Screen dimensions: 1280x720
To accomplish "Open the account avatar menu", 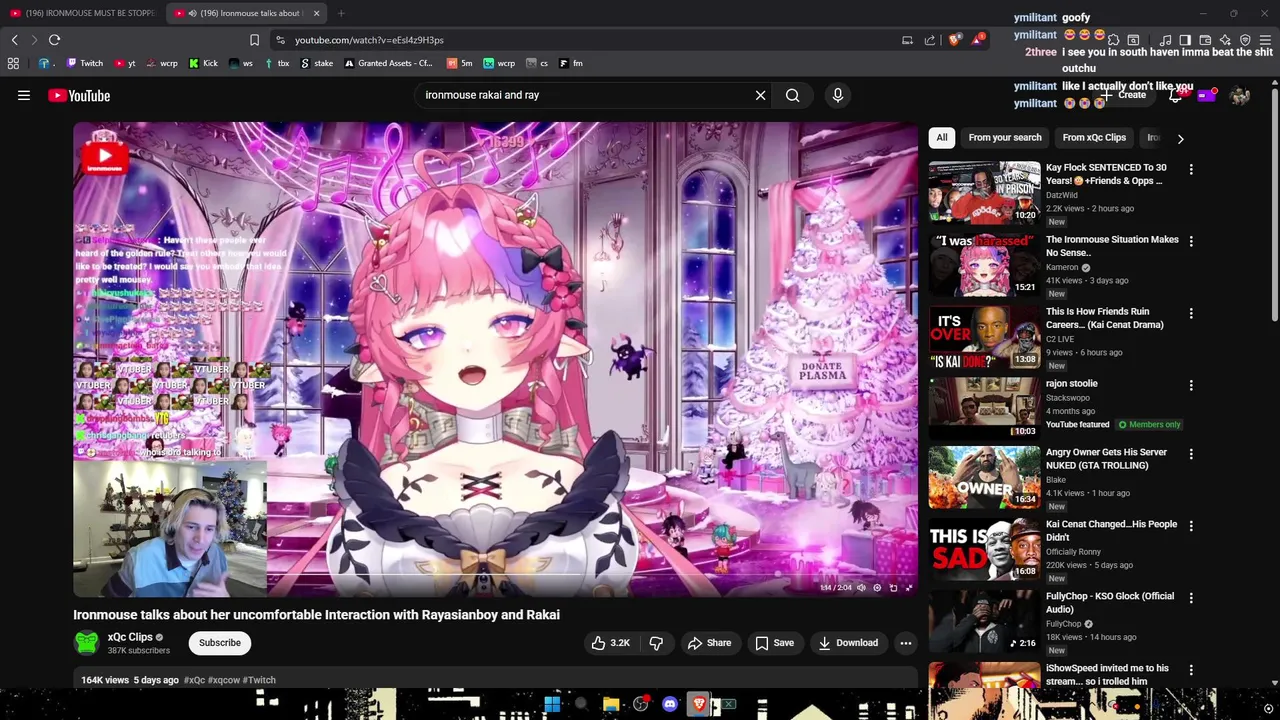I will 1240,96.
